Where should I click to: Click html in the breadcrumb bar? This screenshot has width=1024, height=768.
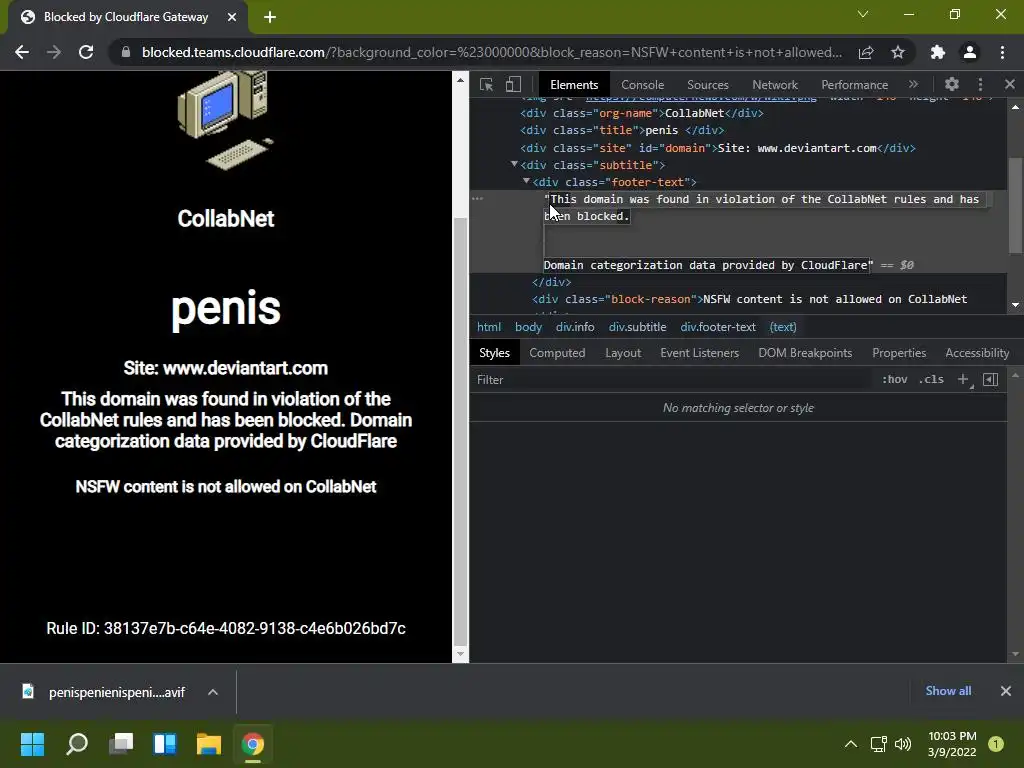tap(488, 327)
